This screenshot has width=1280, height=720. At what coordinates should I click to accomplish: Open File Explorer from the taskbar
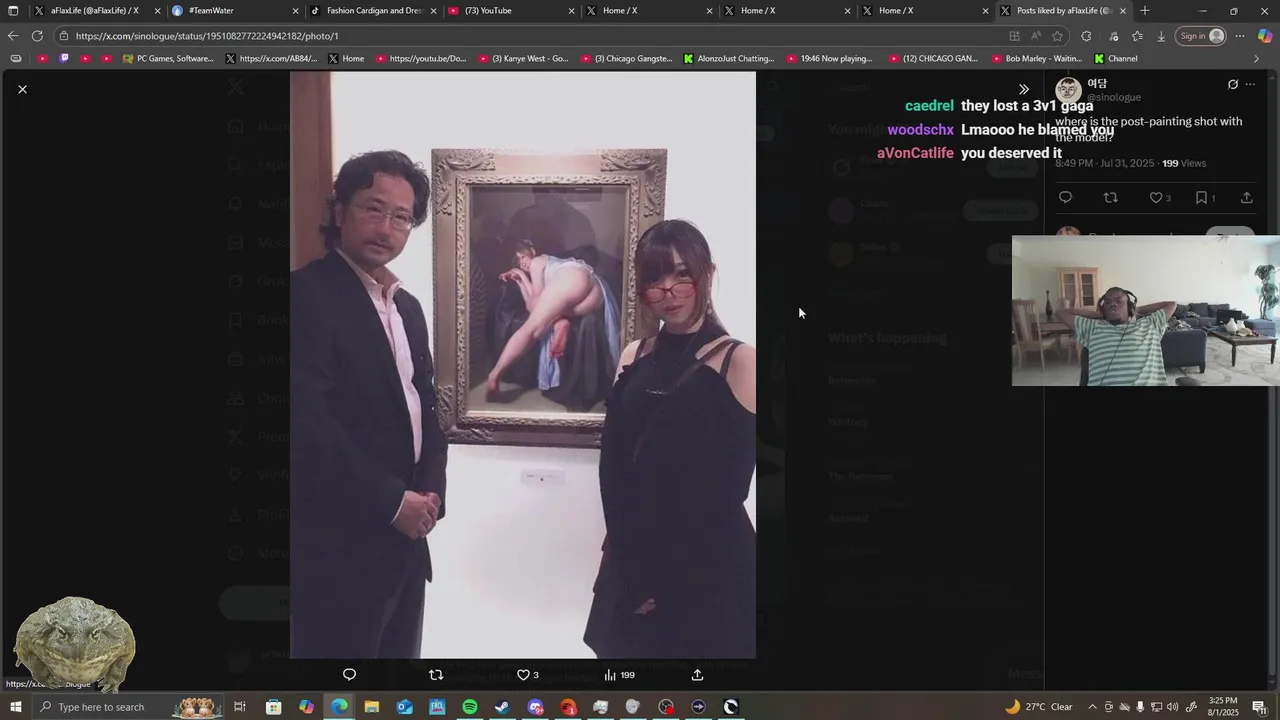372,707
